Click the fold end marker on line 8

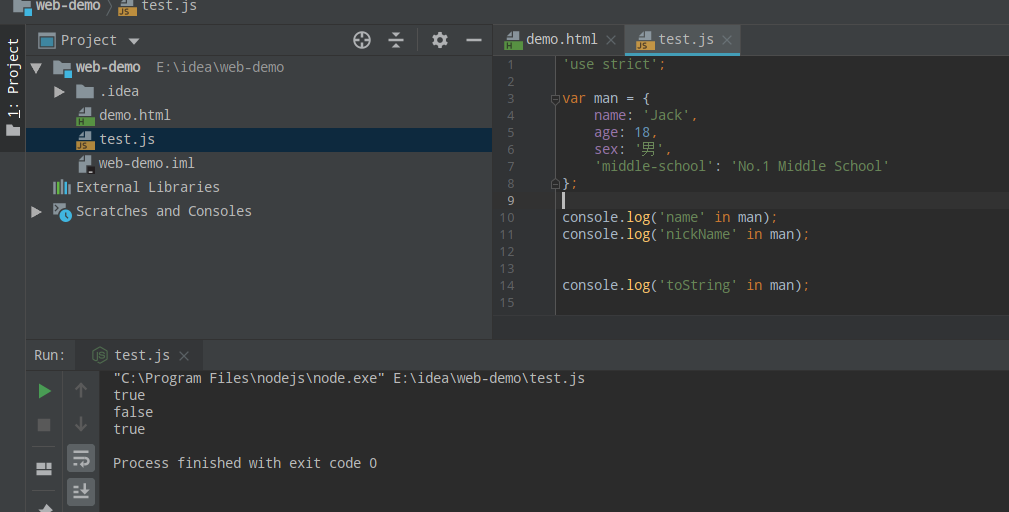555,184
